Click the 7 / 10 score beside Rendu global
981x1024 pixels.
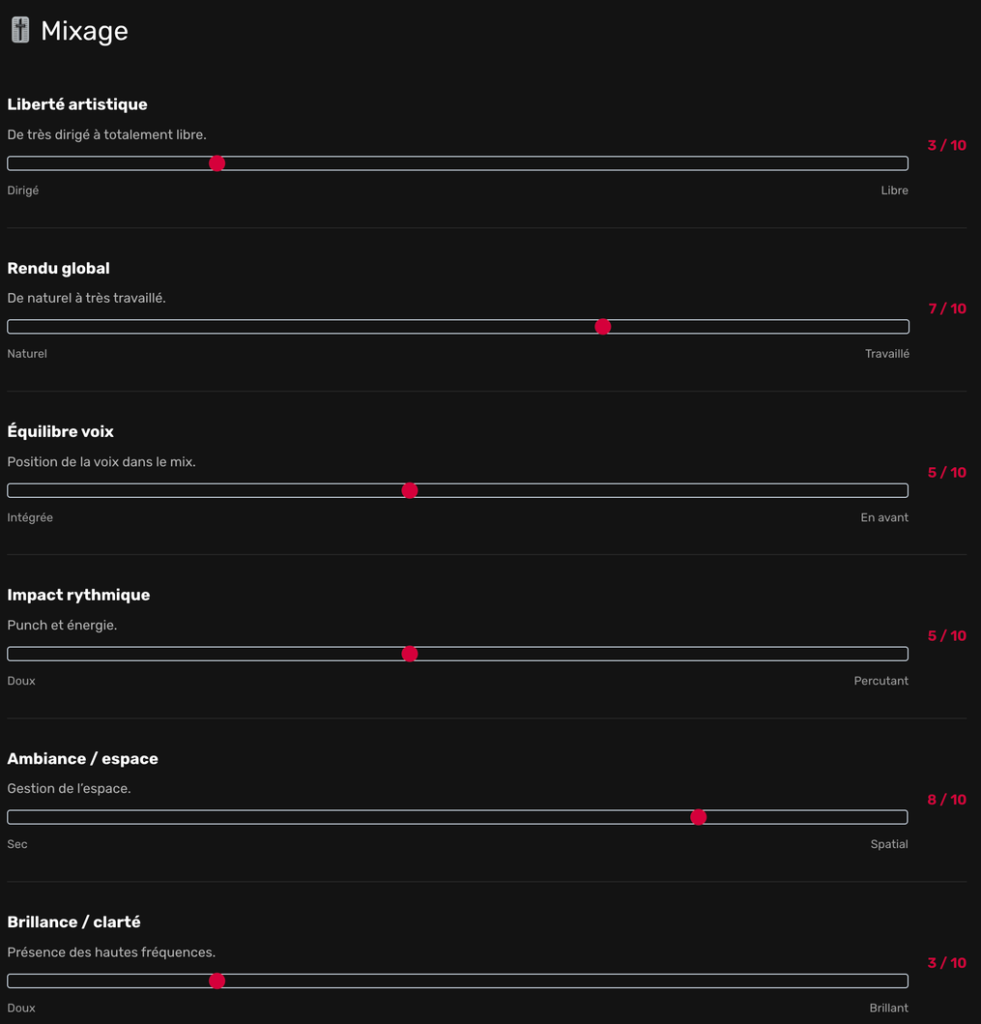tap(946, 309)
